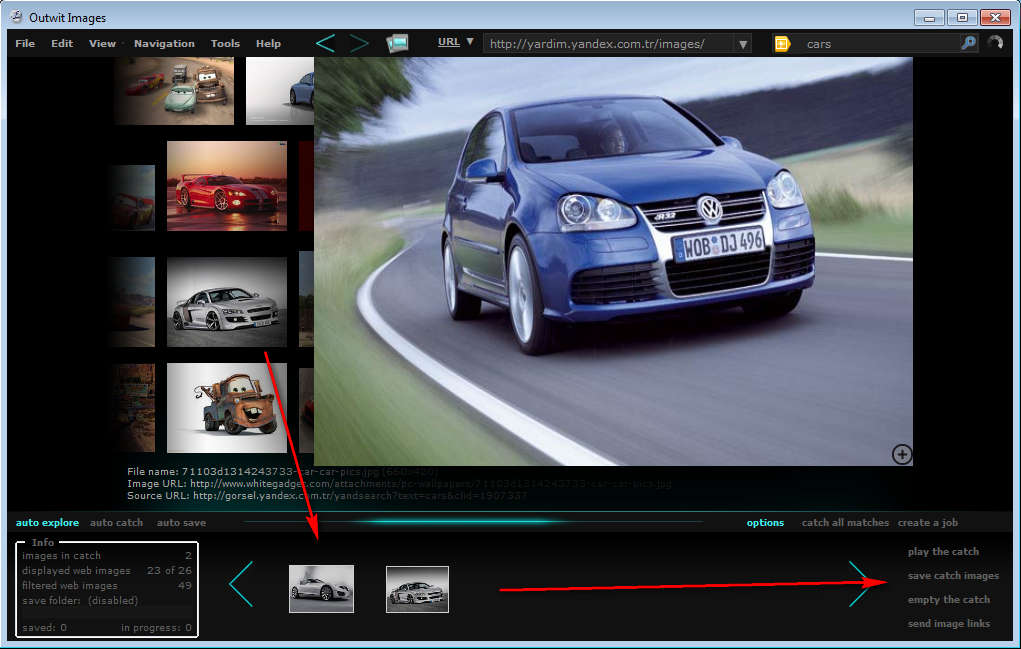Toggle auto explore mode
The width and height of the screenshot is (1021, 649).
[47, 522]
